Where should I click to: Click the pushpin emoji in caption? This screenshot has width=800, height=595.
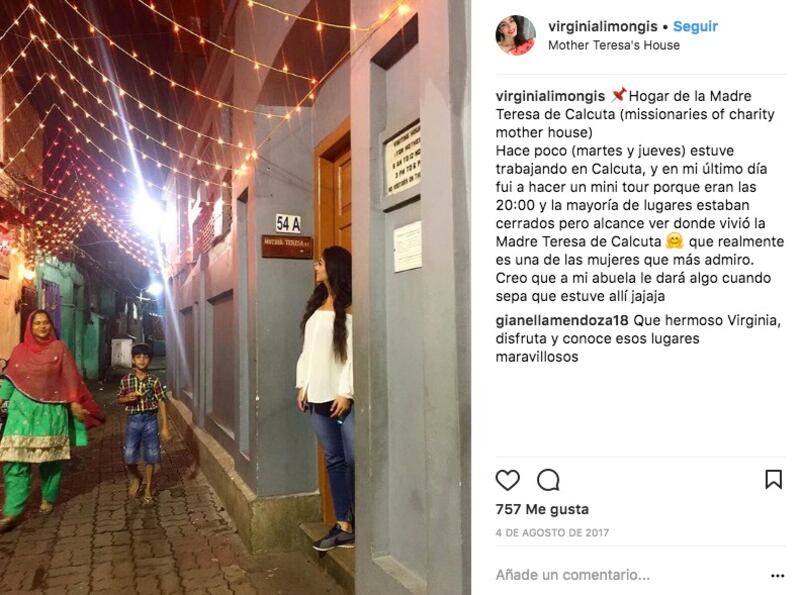[618, 95]
